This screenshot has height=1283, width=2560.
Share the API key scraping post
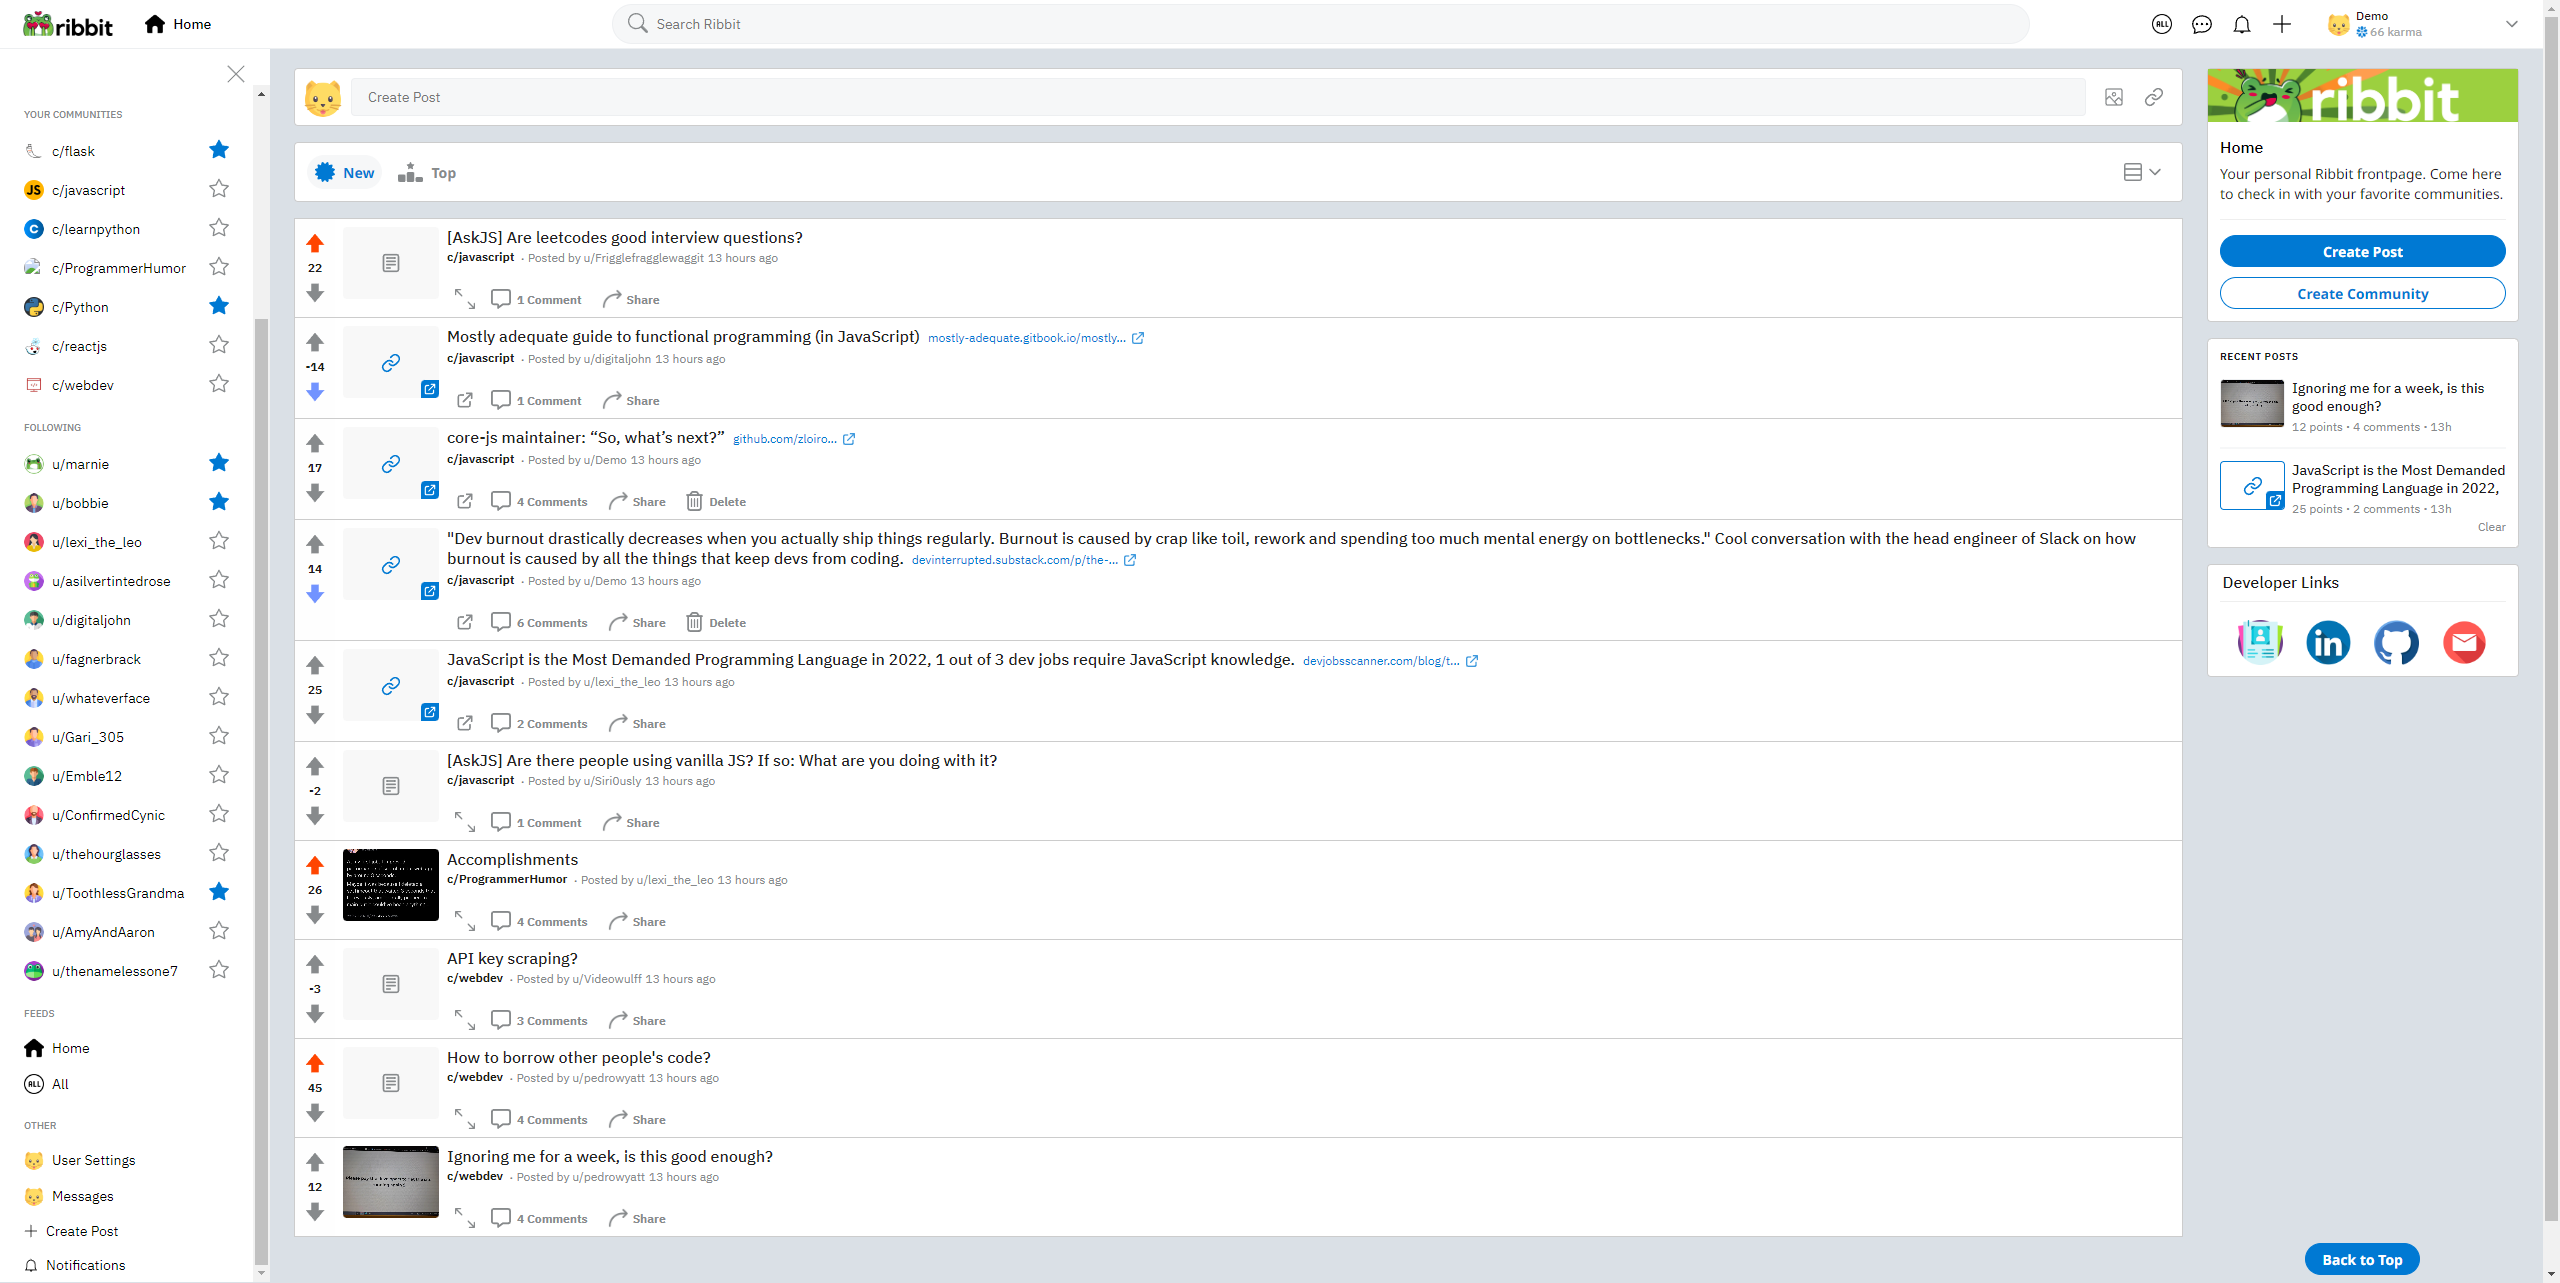click(637, 1020)
